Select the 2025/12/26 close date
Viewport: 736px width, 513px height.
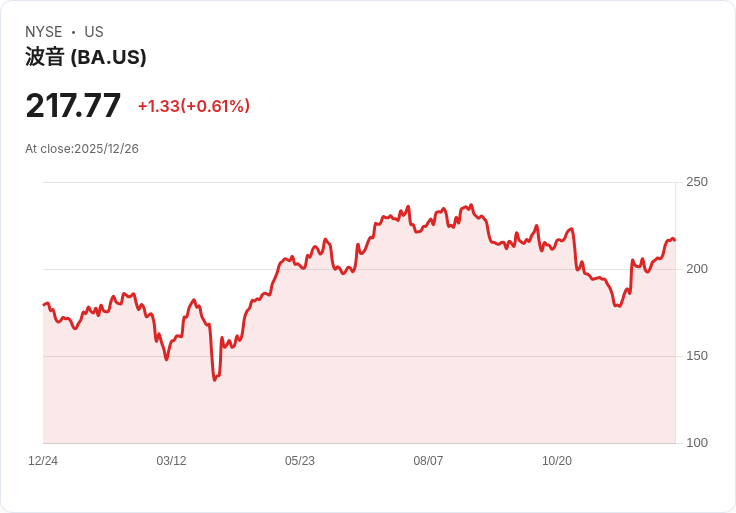(107, 149)
